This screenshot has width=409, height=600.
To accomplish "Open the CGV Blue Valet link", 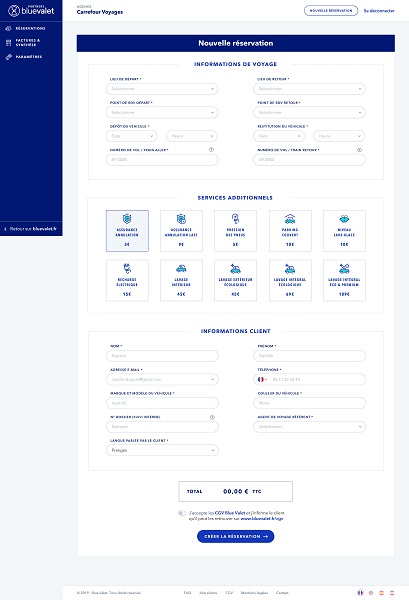I will click(230, 513).
